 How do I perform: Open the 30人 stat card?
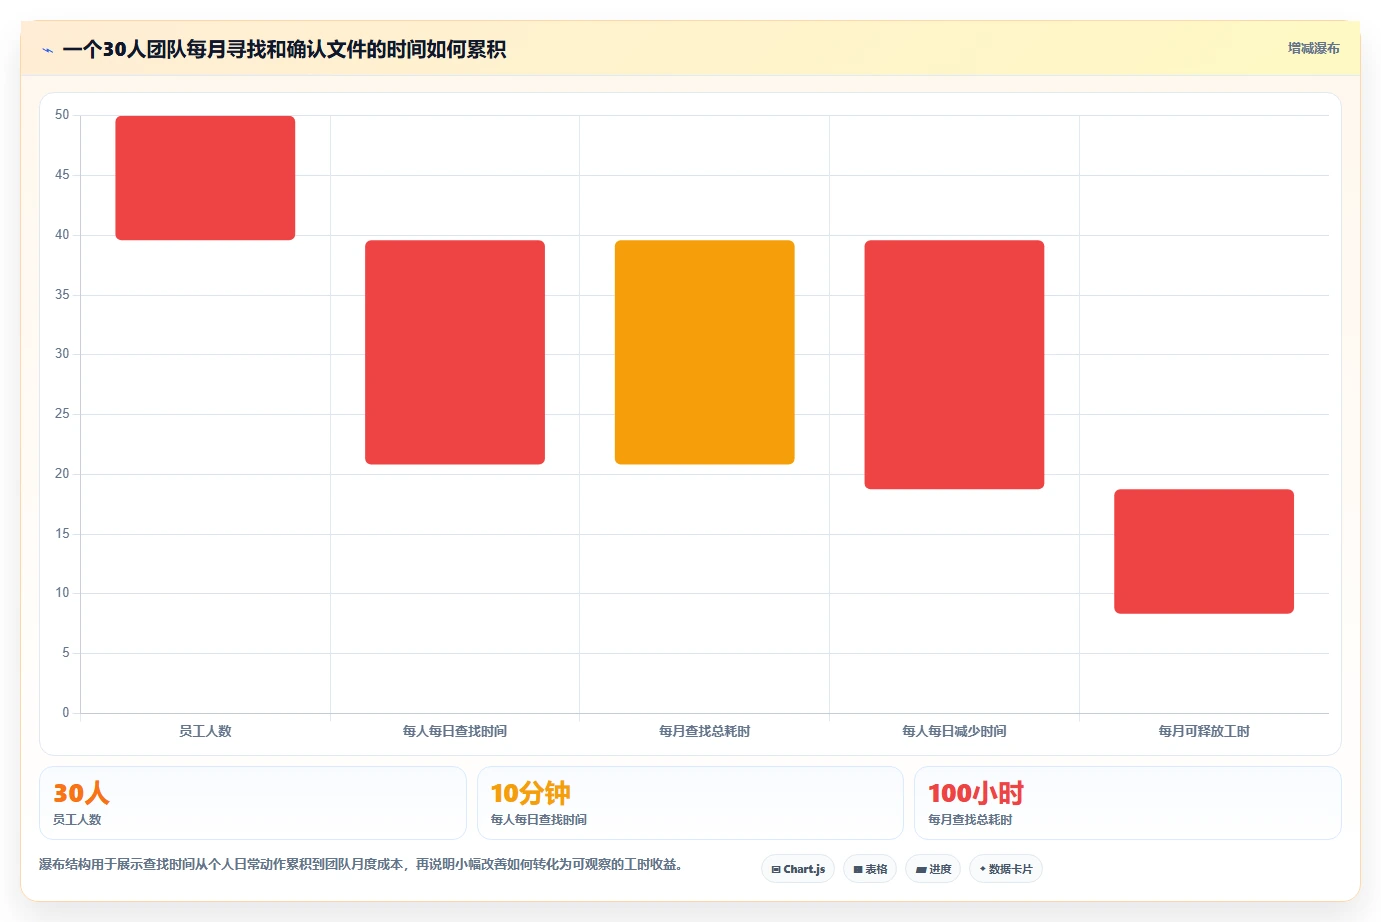(253, 803)
